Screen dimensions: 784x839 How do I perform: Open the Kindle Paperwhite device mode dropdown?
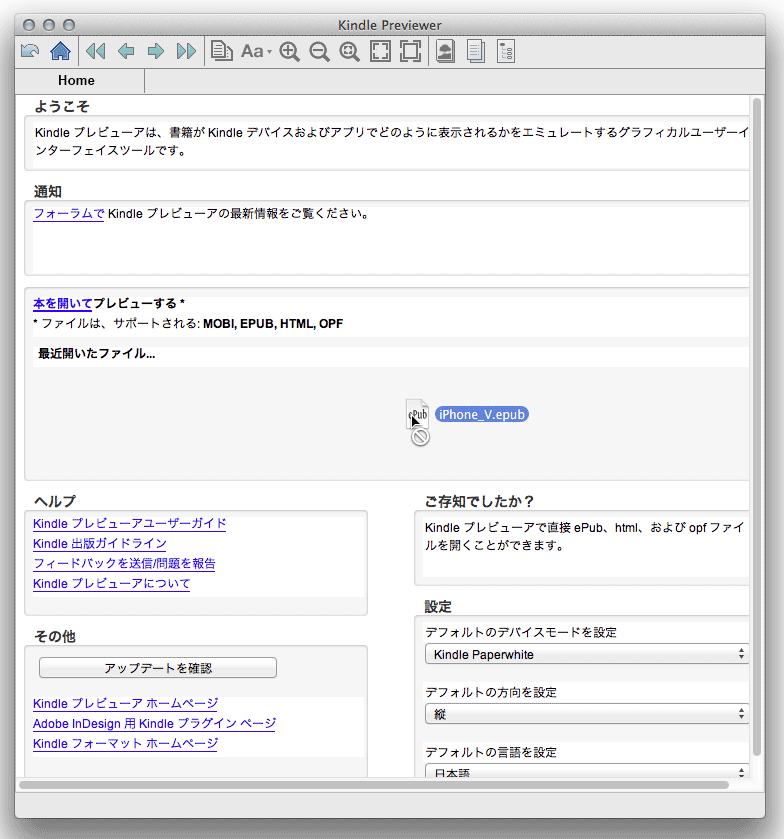click(586, 654)
